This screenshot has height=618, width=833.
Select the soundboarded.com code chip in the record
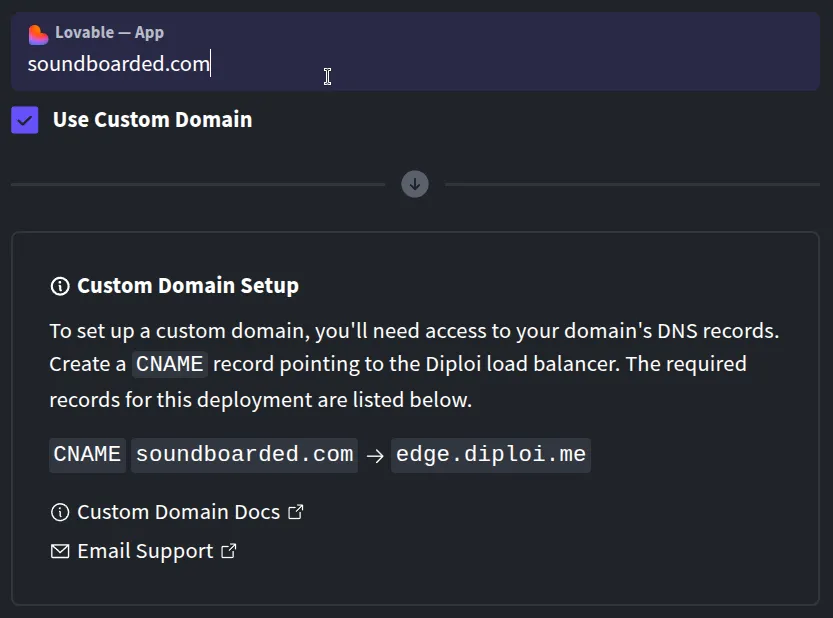coord(244,455)
